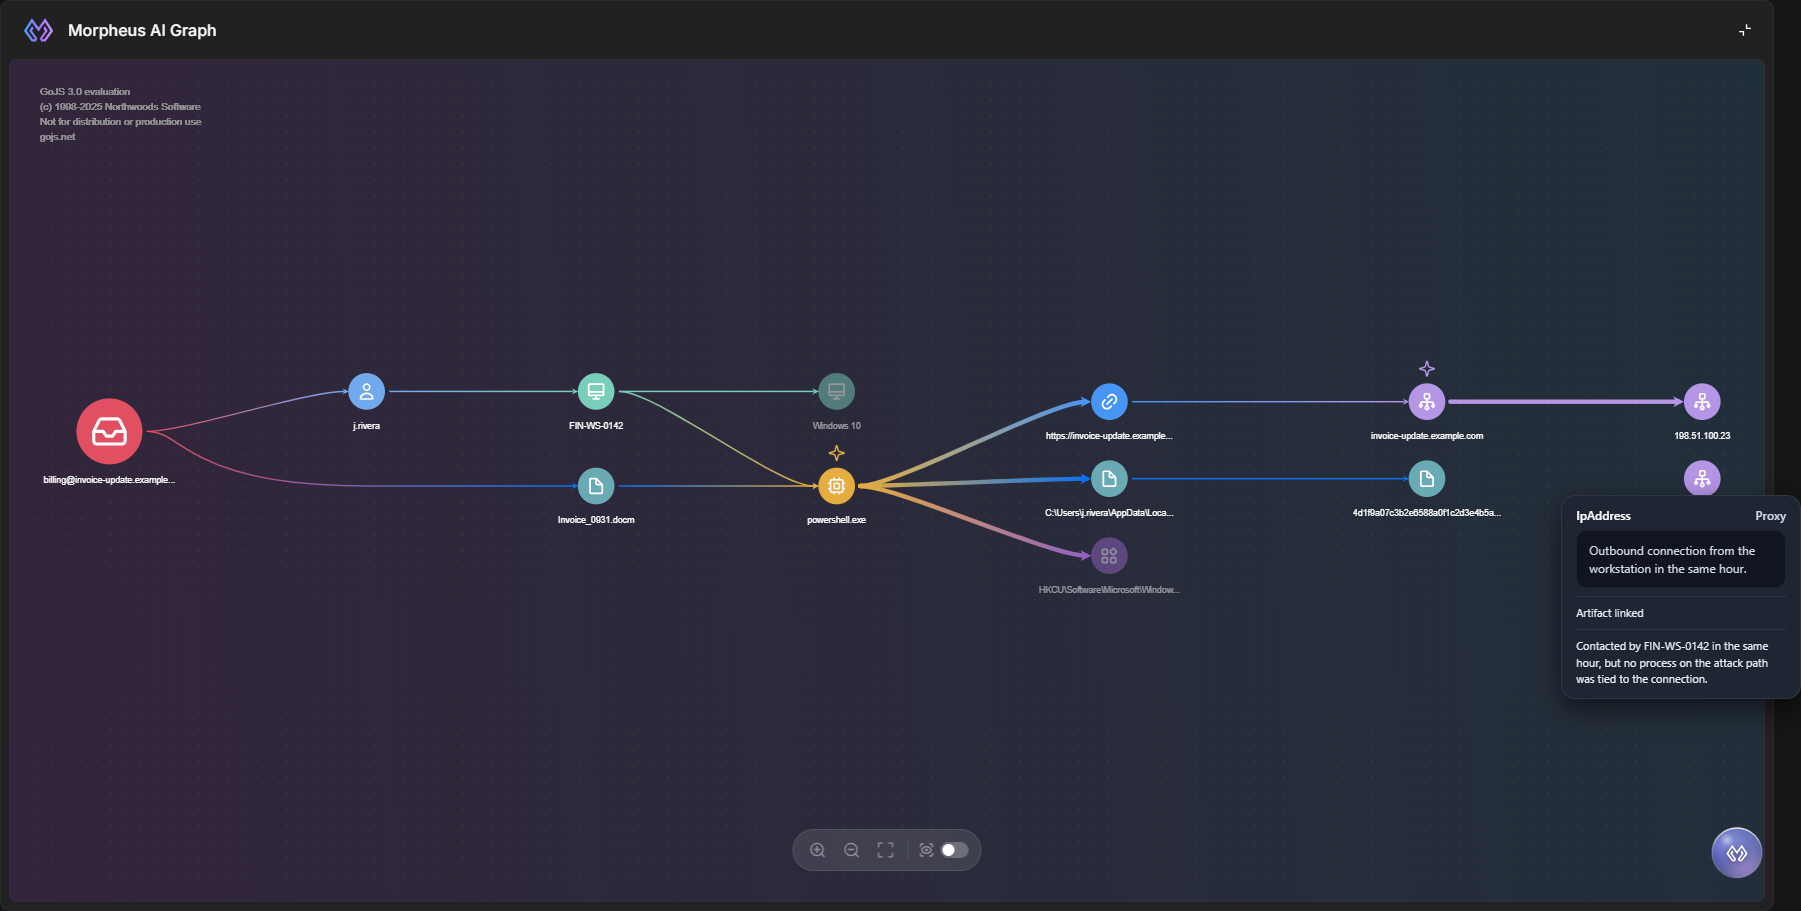Screen dimensions: 1801x911
Task: Select the 198.51.100.23 IP address node
Action: point(1702,402)
